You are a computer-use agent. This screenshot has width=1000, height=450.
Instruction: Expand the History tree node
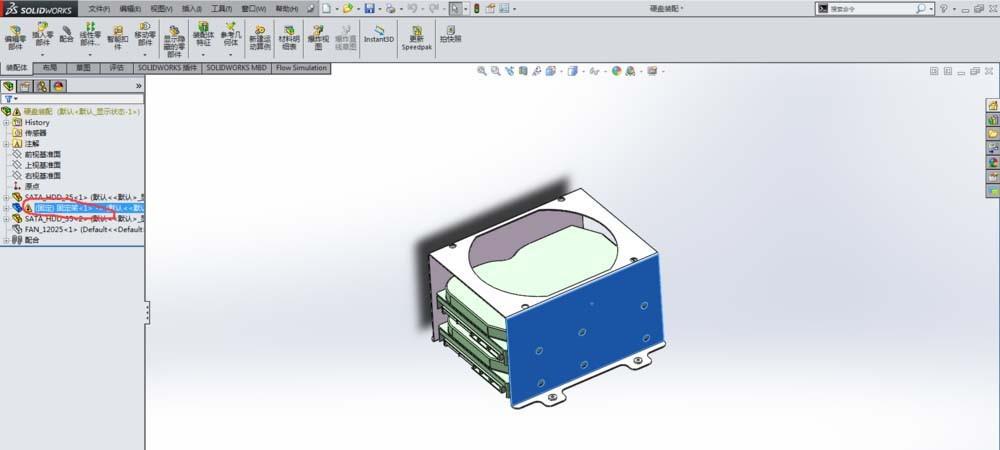click(x=6, y=122)
